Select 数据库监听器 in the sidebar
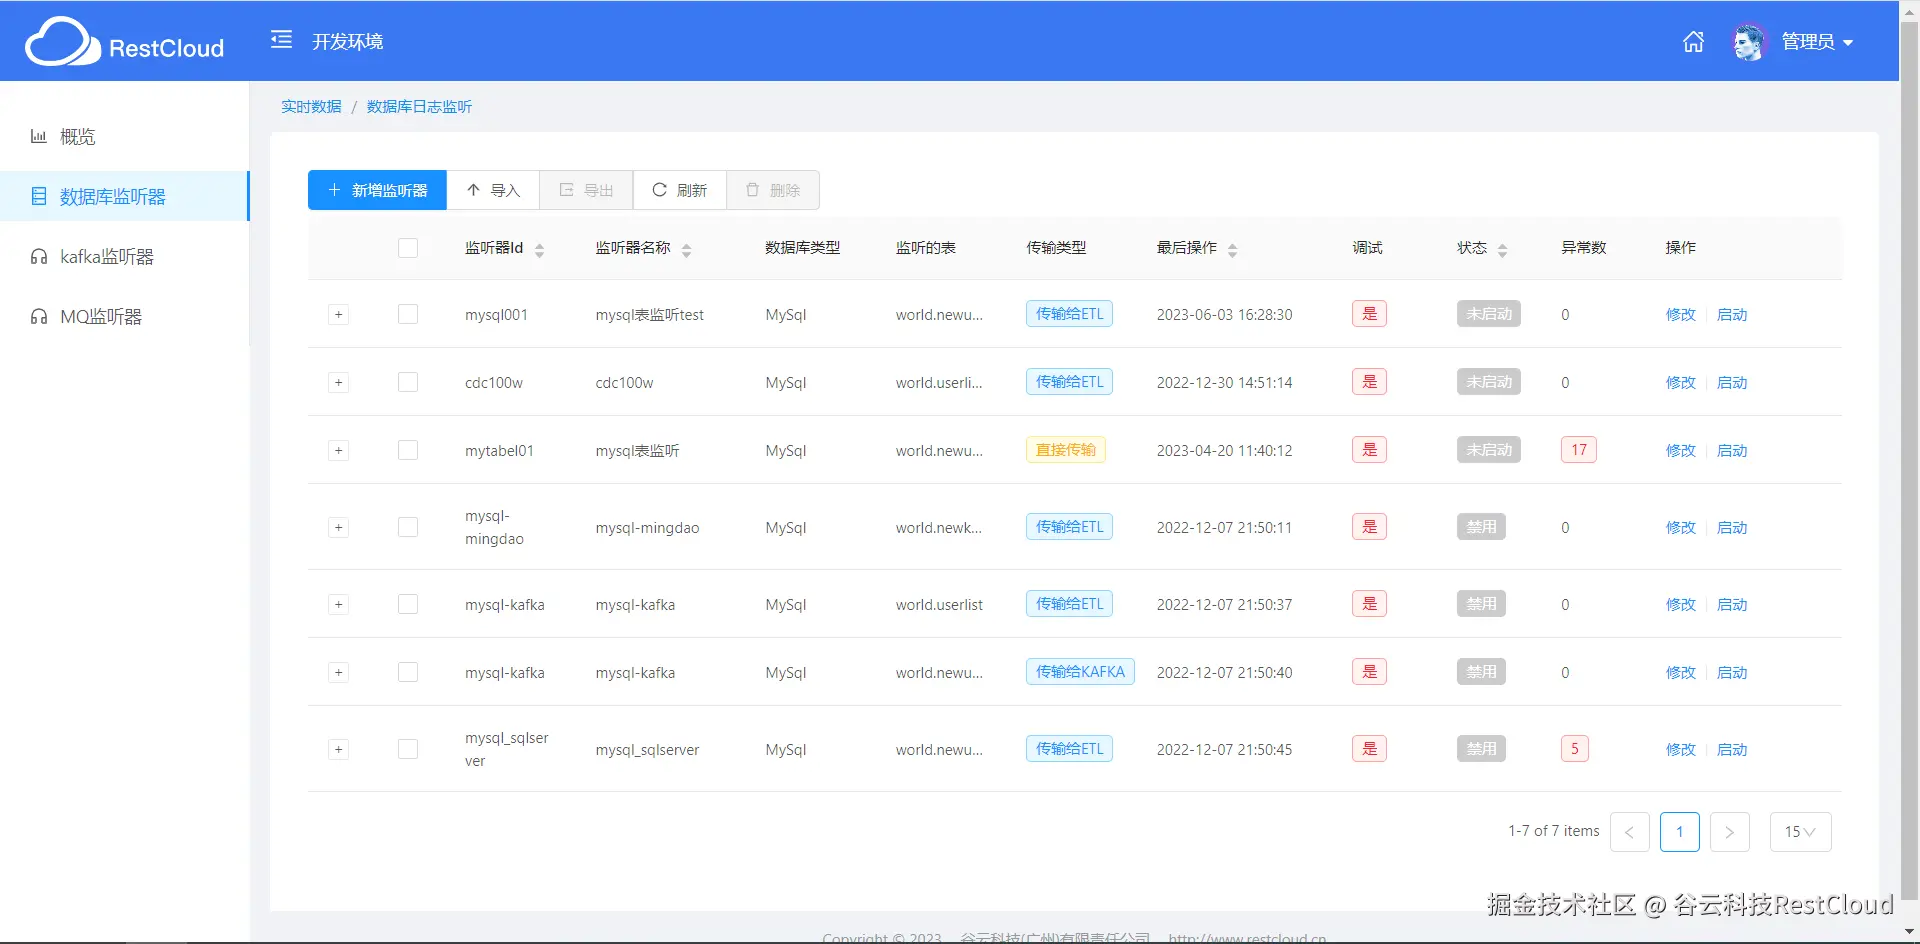 pyautogui.click(x=124, y=197)
